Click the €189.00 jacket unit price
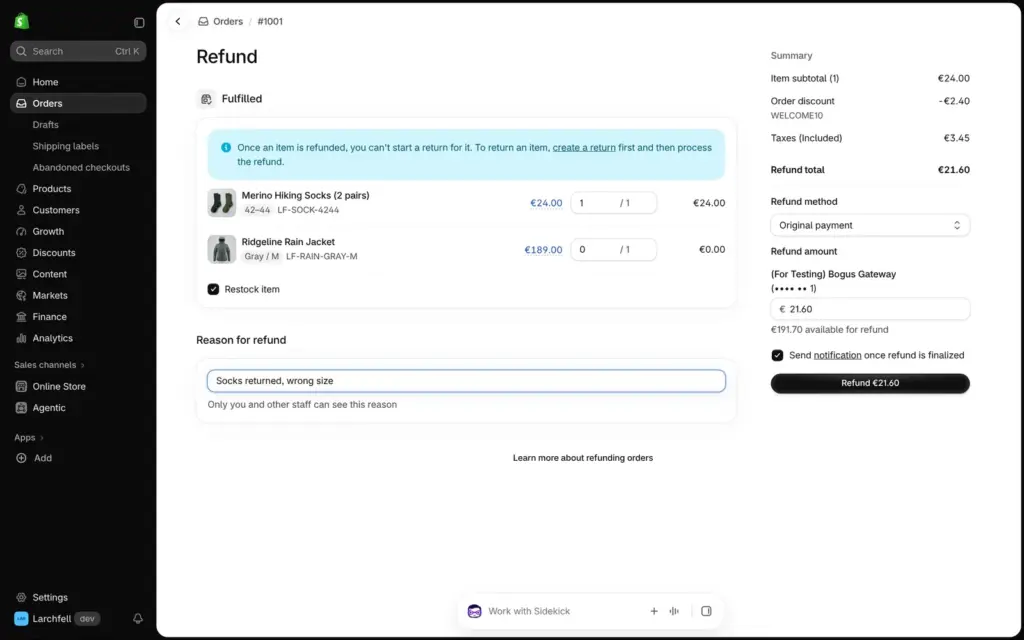Viewport: 1024px width, 640px height. (543, 249)
